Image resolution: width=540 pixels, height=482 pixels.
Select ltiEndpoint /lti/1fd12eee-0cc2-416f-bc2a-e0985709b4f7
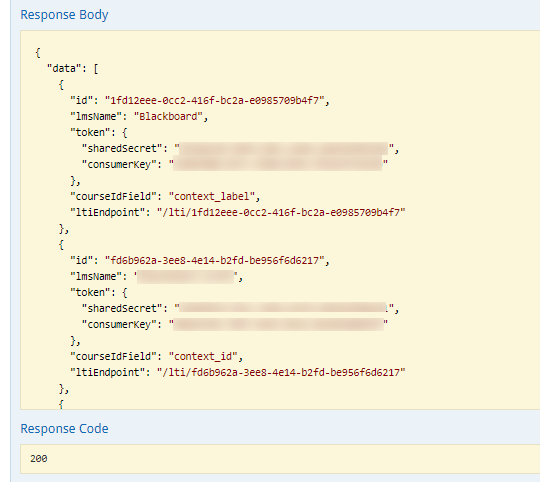click(281, 212)
